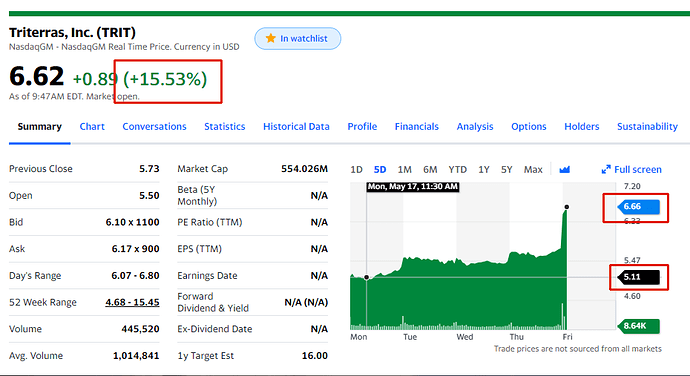Click the trade prices disclaimer text

click(578, 349)
